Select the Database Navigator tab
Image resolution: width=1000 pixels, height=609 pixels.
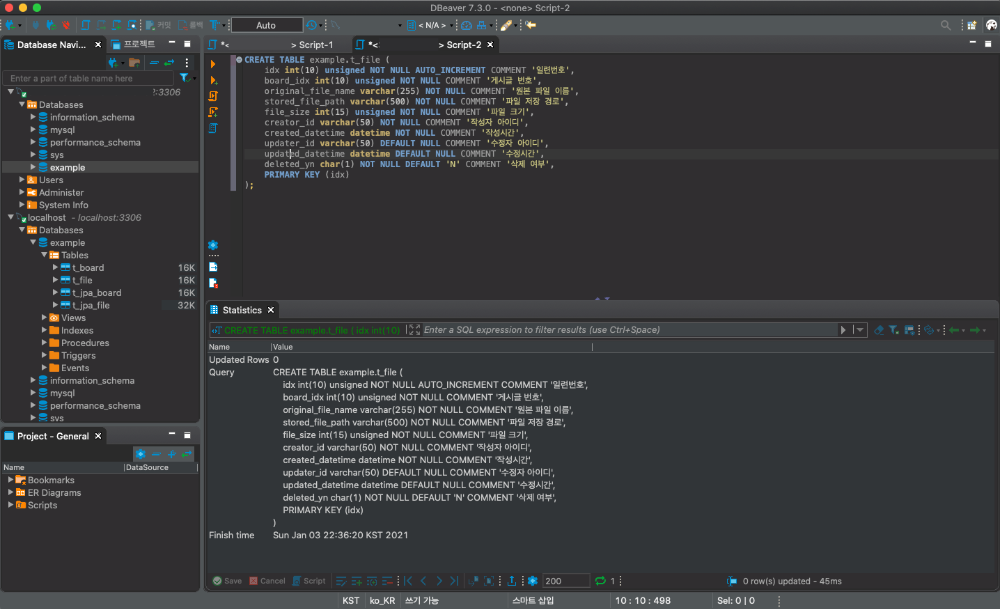click(52, 45)
